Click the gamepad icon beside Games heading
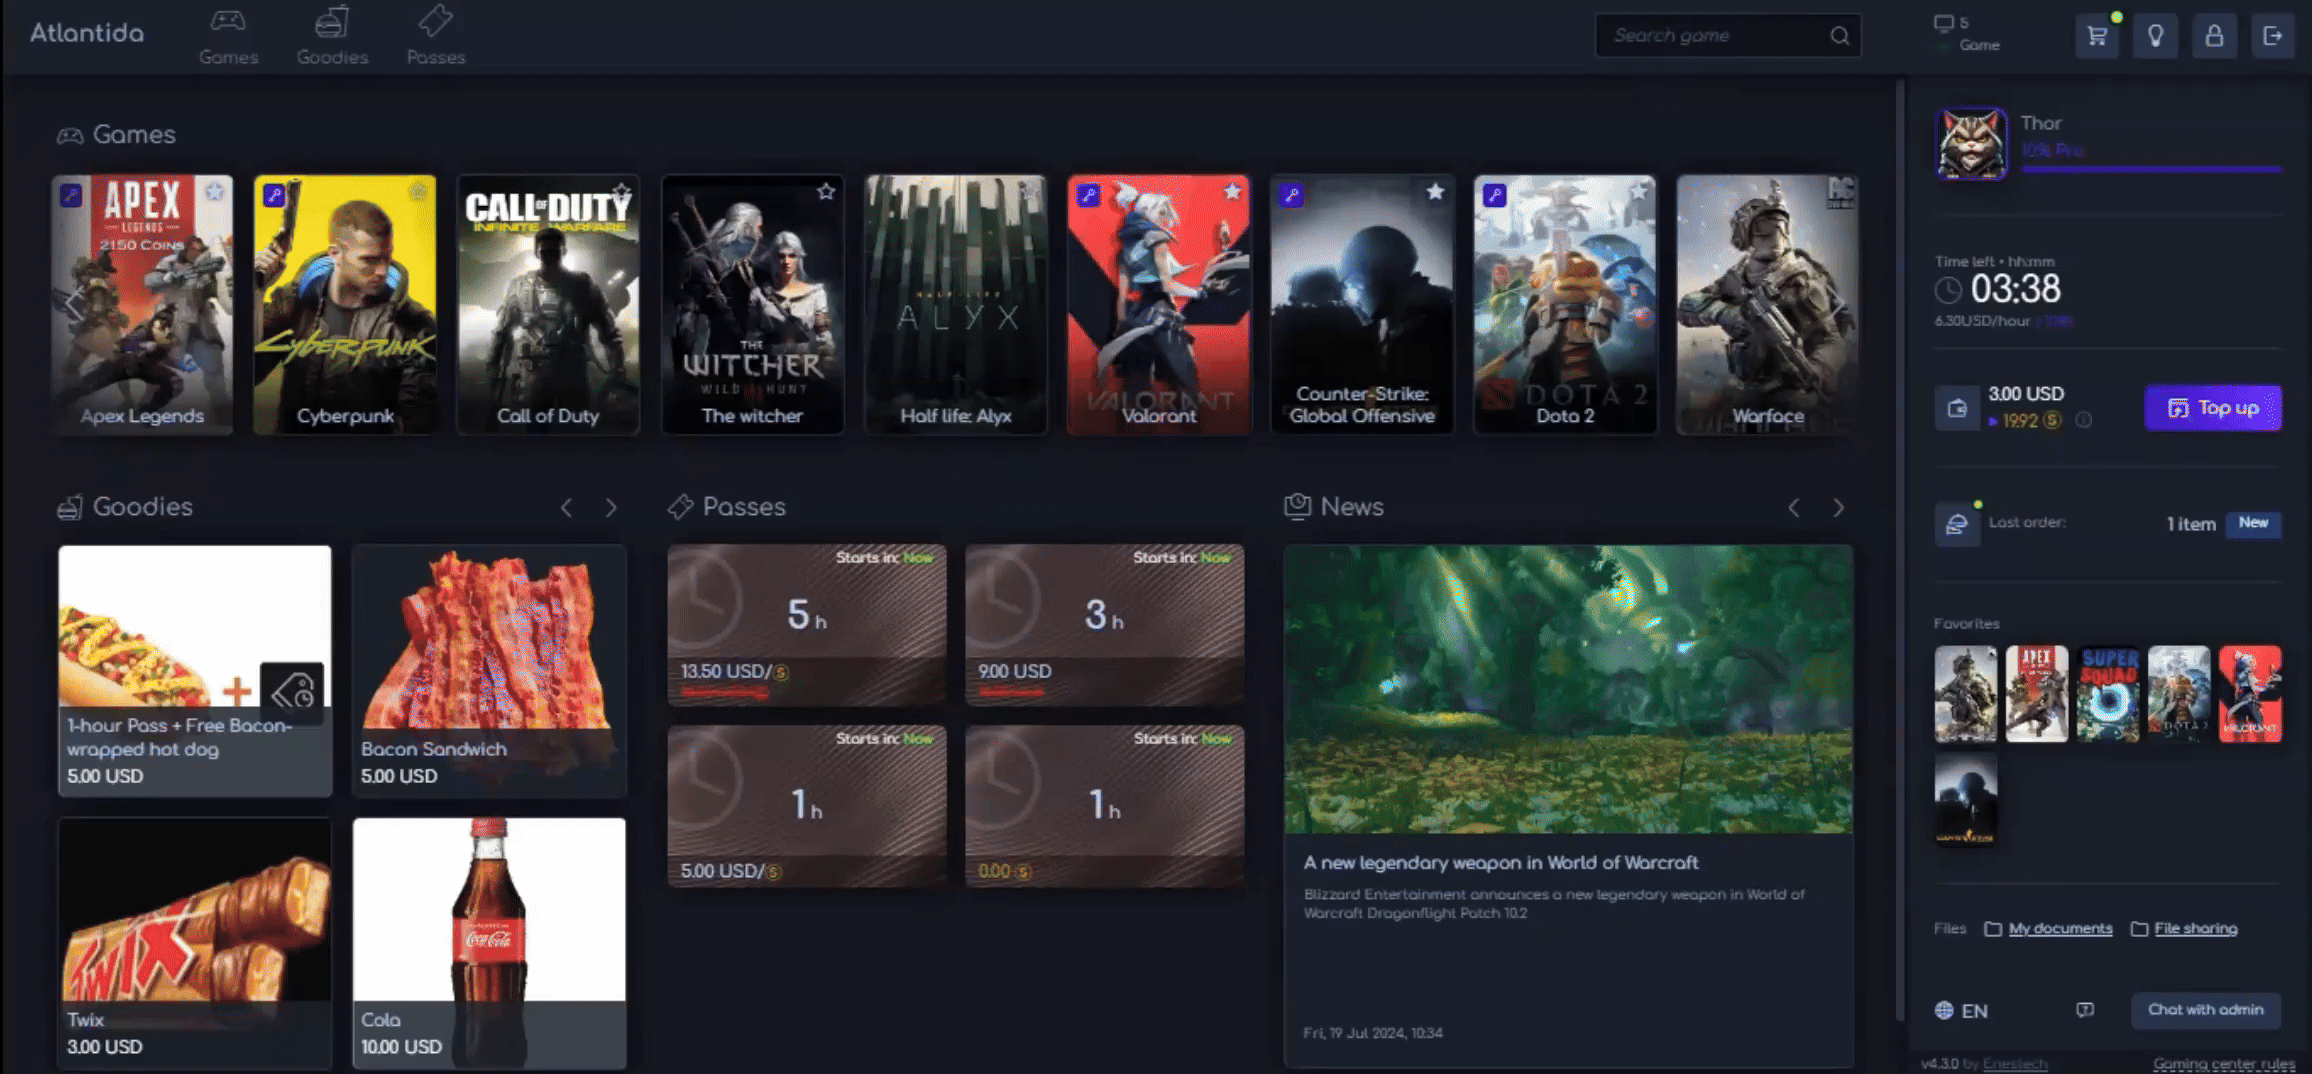 click(x=70, y=135)
